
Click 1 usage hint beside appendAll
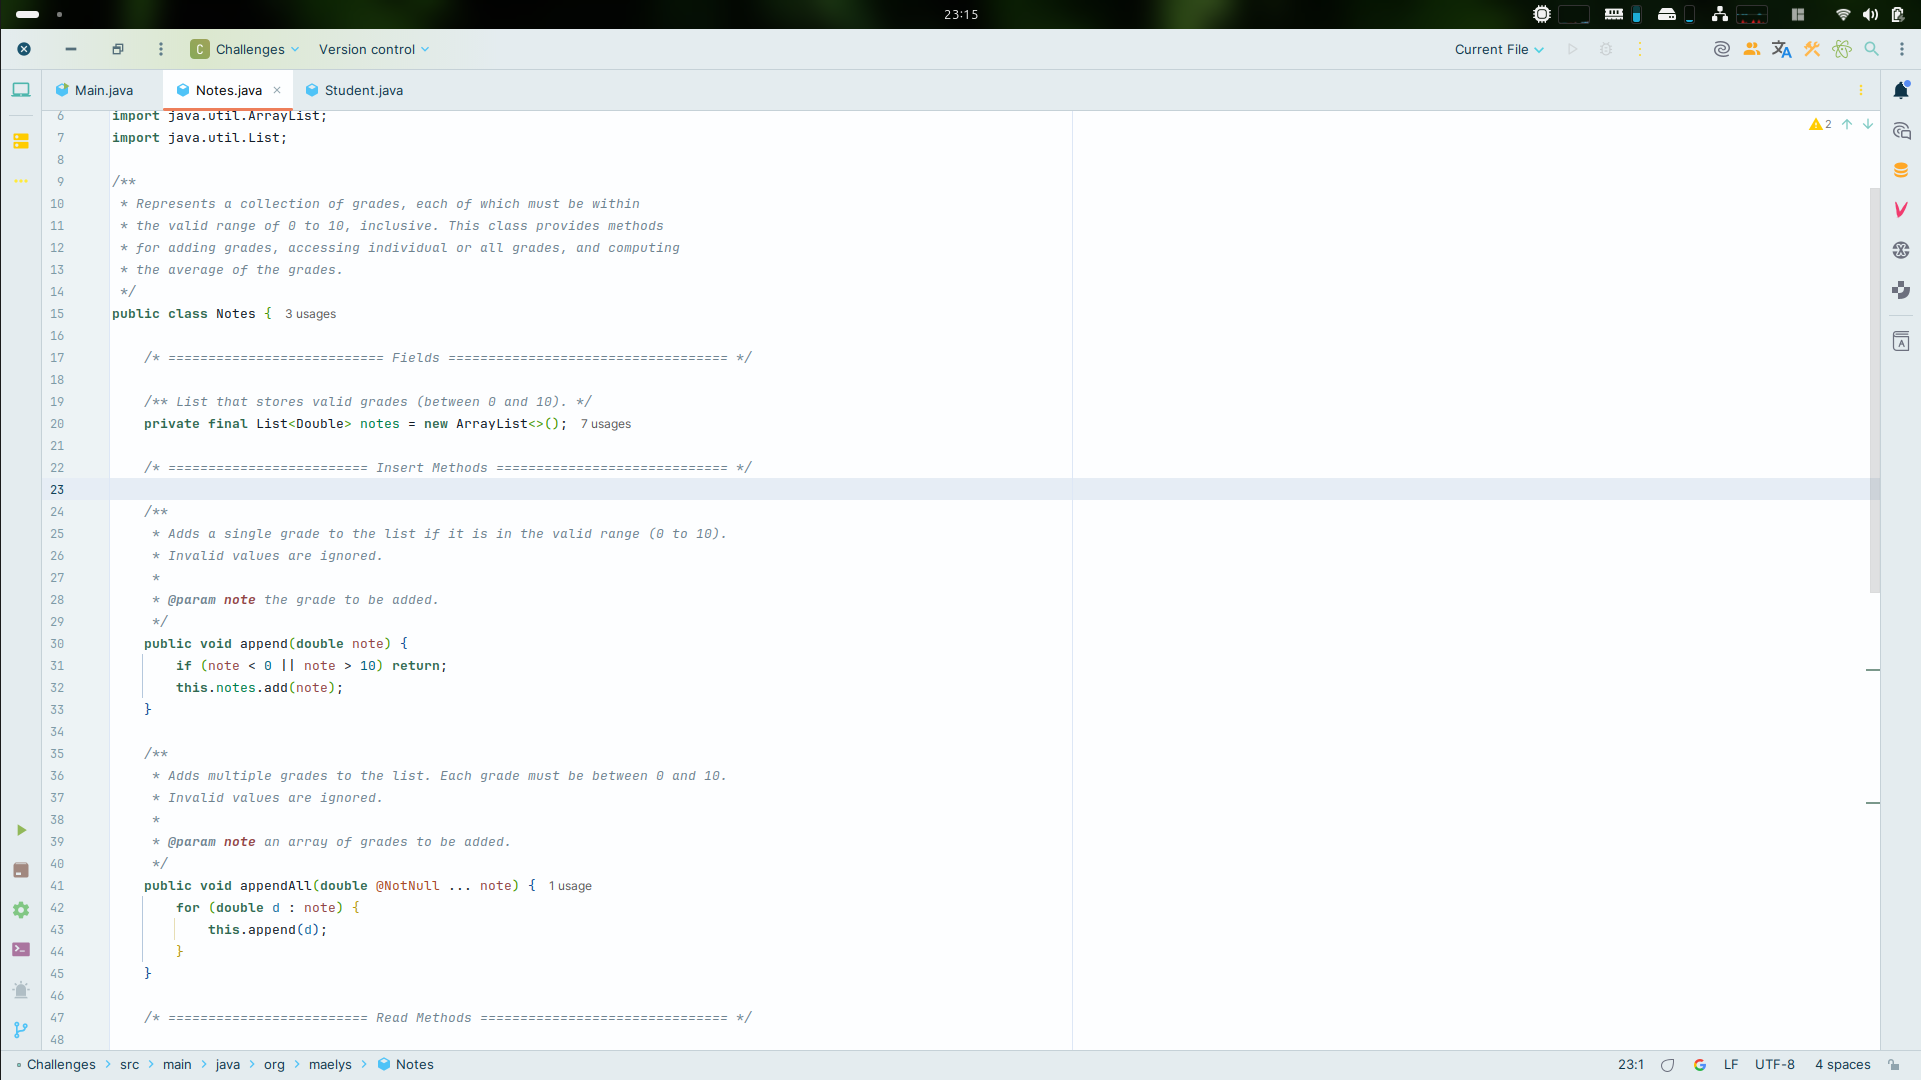pyautogui.click(x=570, y=886)
